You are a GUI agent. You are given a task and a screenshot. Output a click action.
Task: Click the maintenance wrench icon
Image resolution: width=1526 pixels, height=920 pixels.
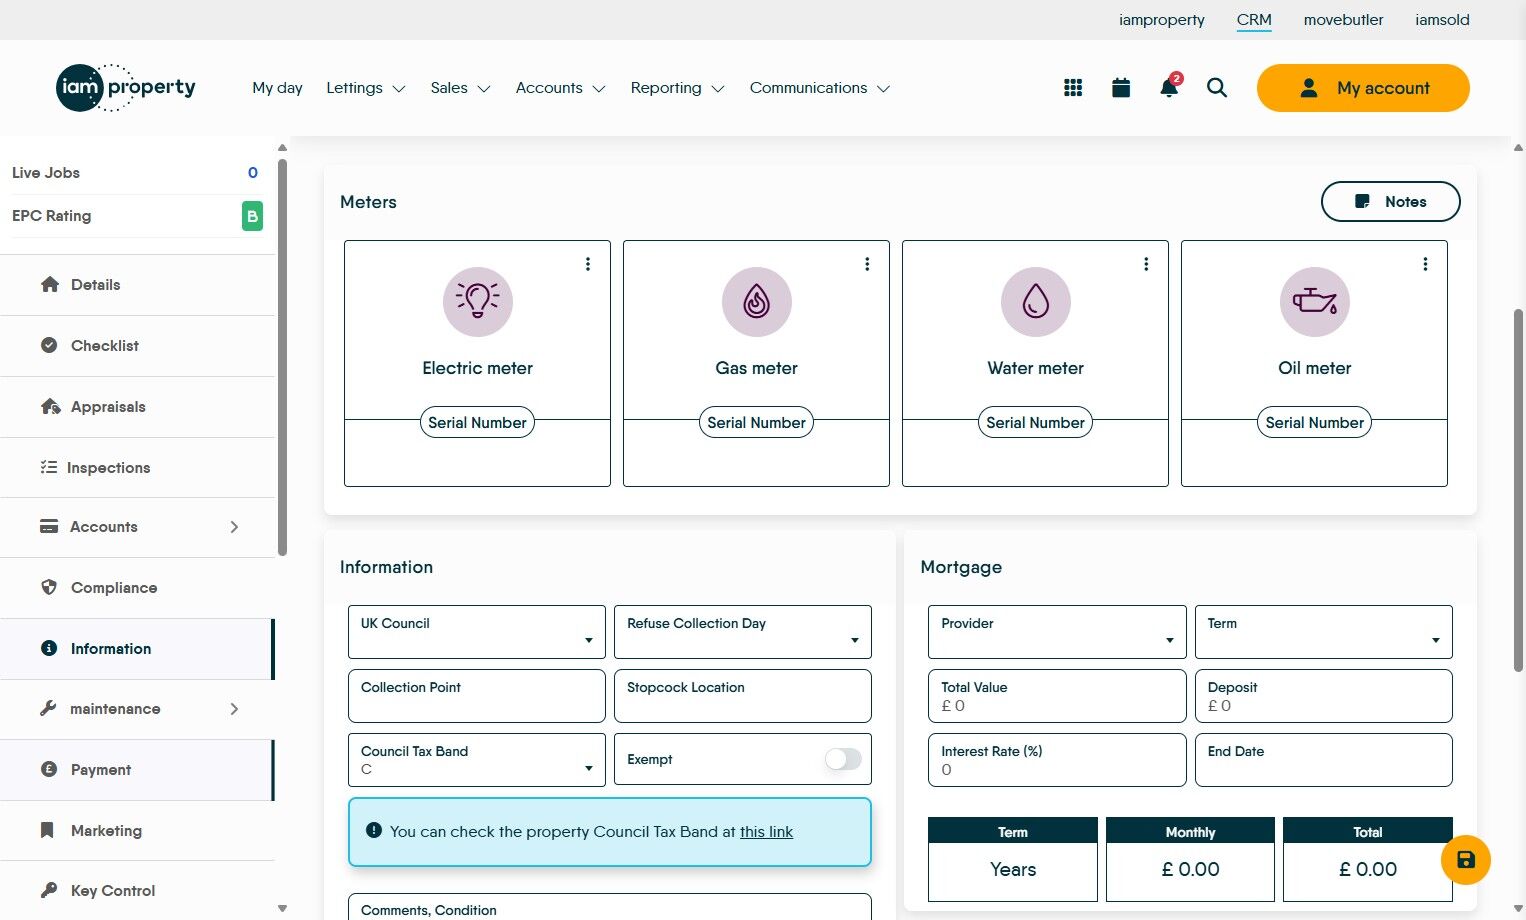tap(48, 708)
